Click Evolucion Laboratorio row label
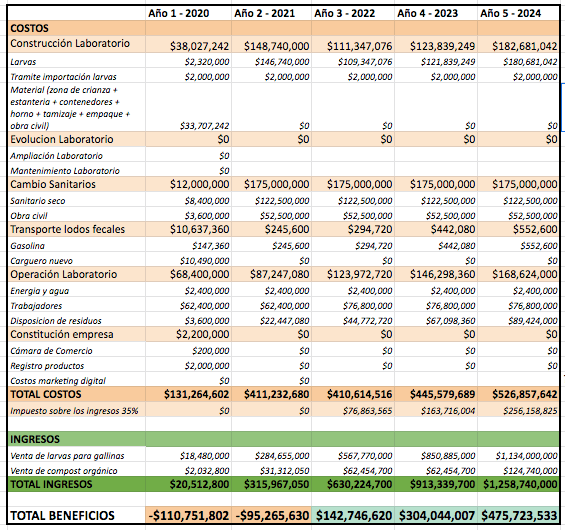 pyautogui.click(x=76, y=139)
